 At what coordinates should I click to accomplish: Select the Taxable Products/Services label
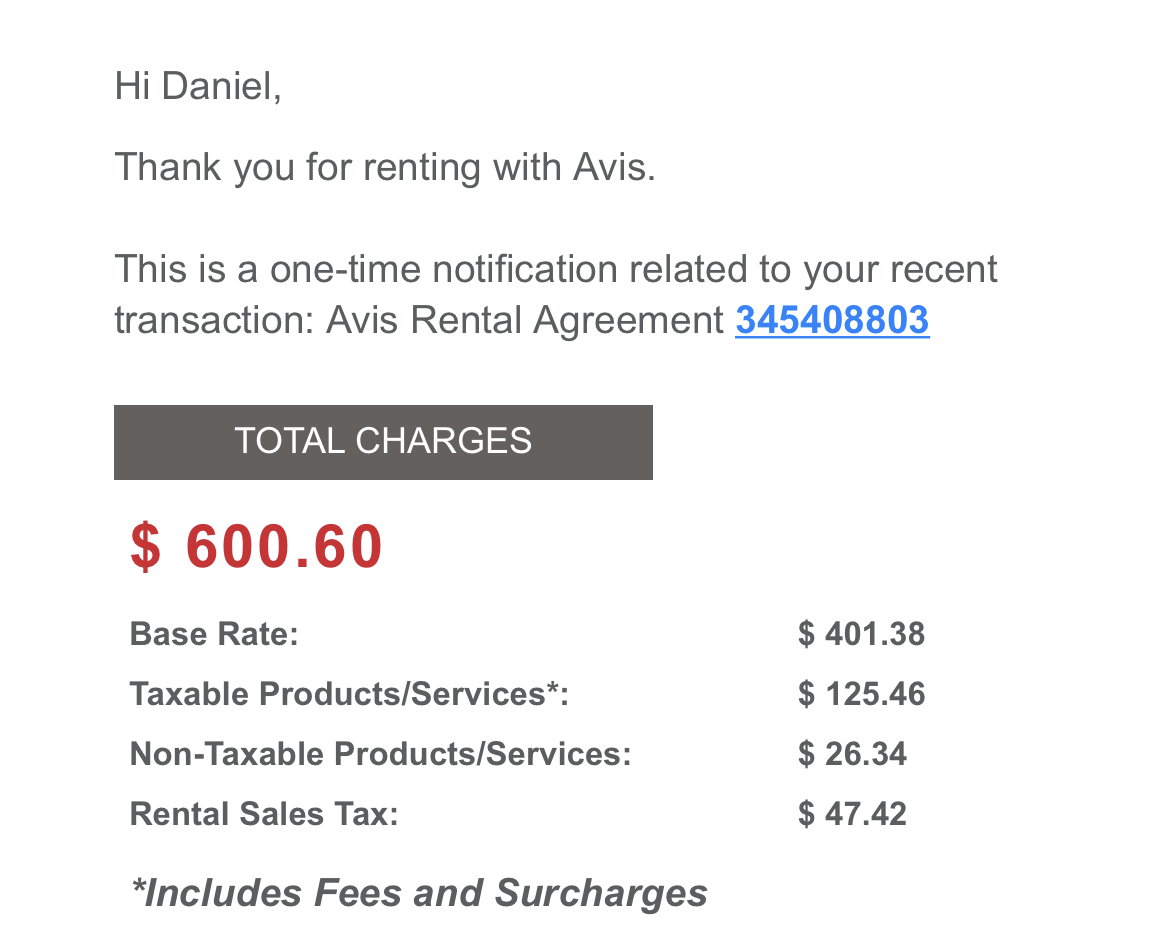[x=349, y=694]
